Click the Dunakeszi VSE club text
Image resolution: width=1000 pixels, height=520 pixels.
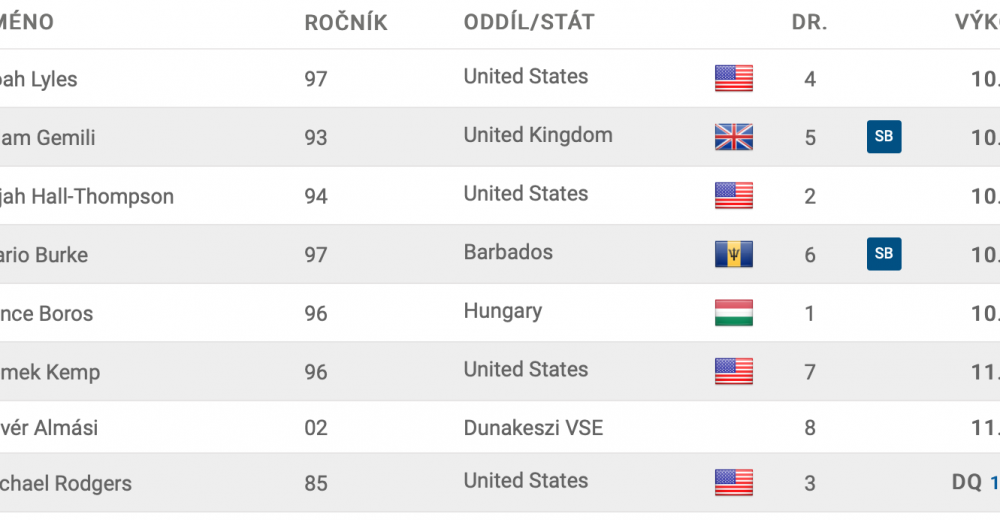coord(533,427)
